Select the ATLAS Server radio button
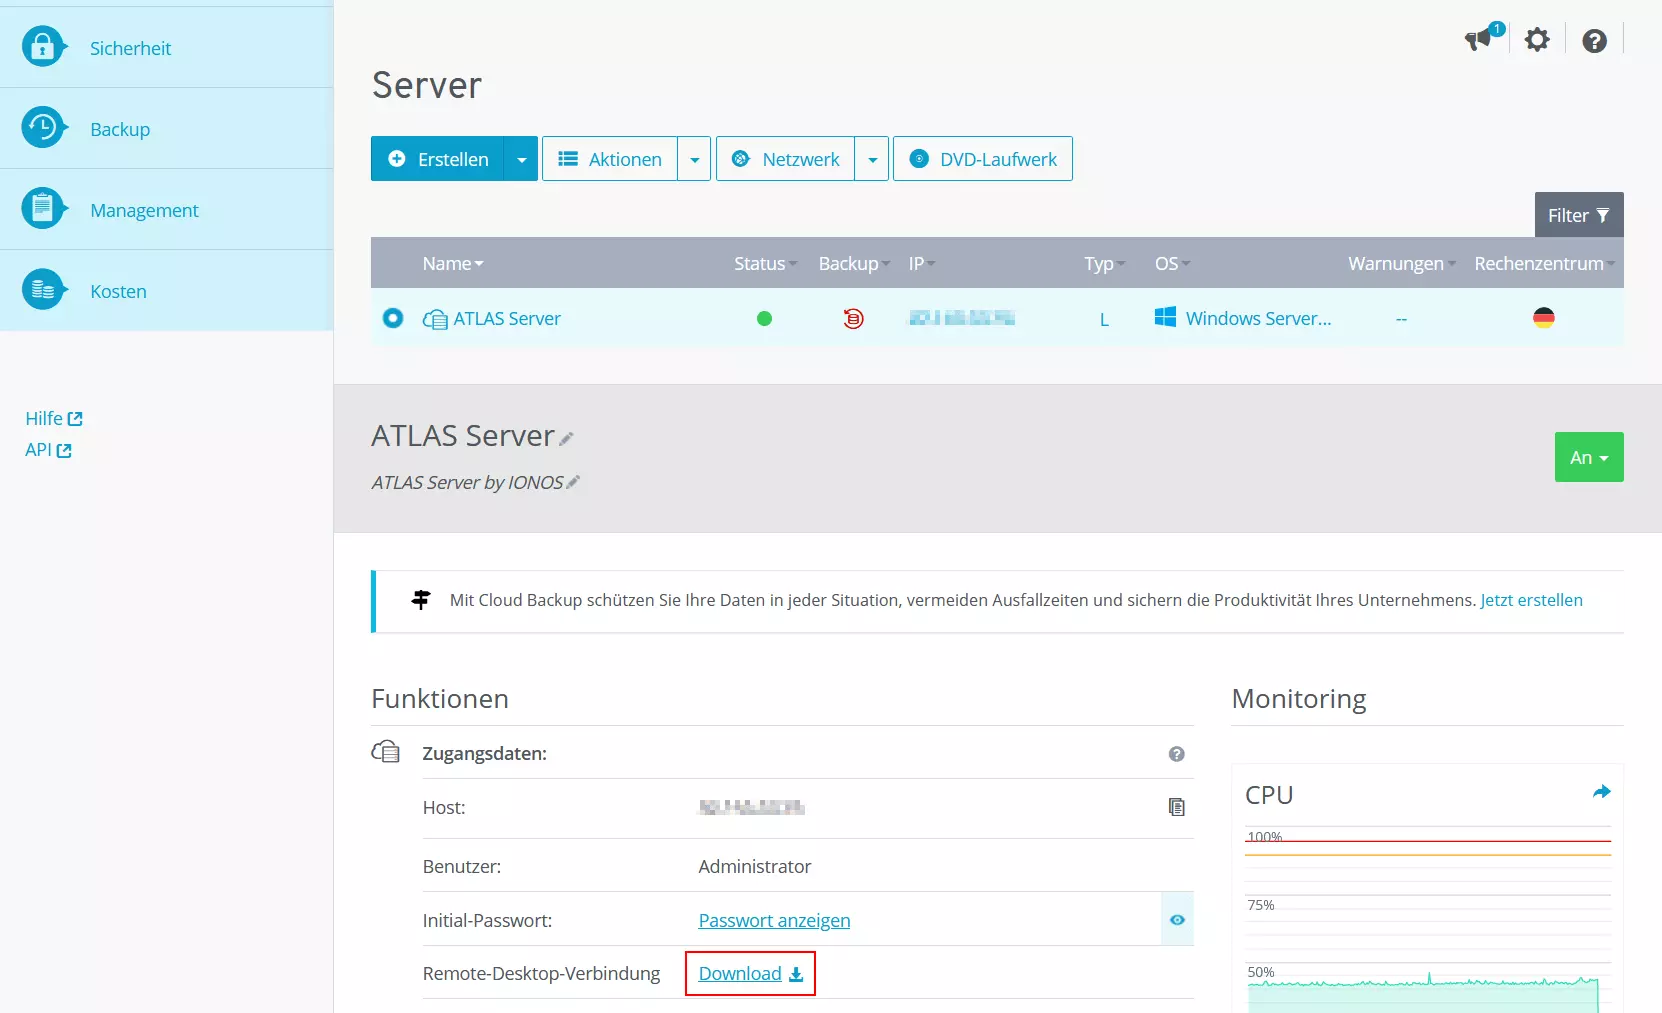Image resolution: width=1662 pixels, height=1013 pixels. [x=393, y=318]
